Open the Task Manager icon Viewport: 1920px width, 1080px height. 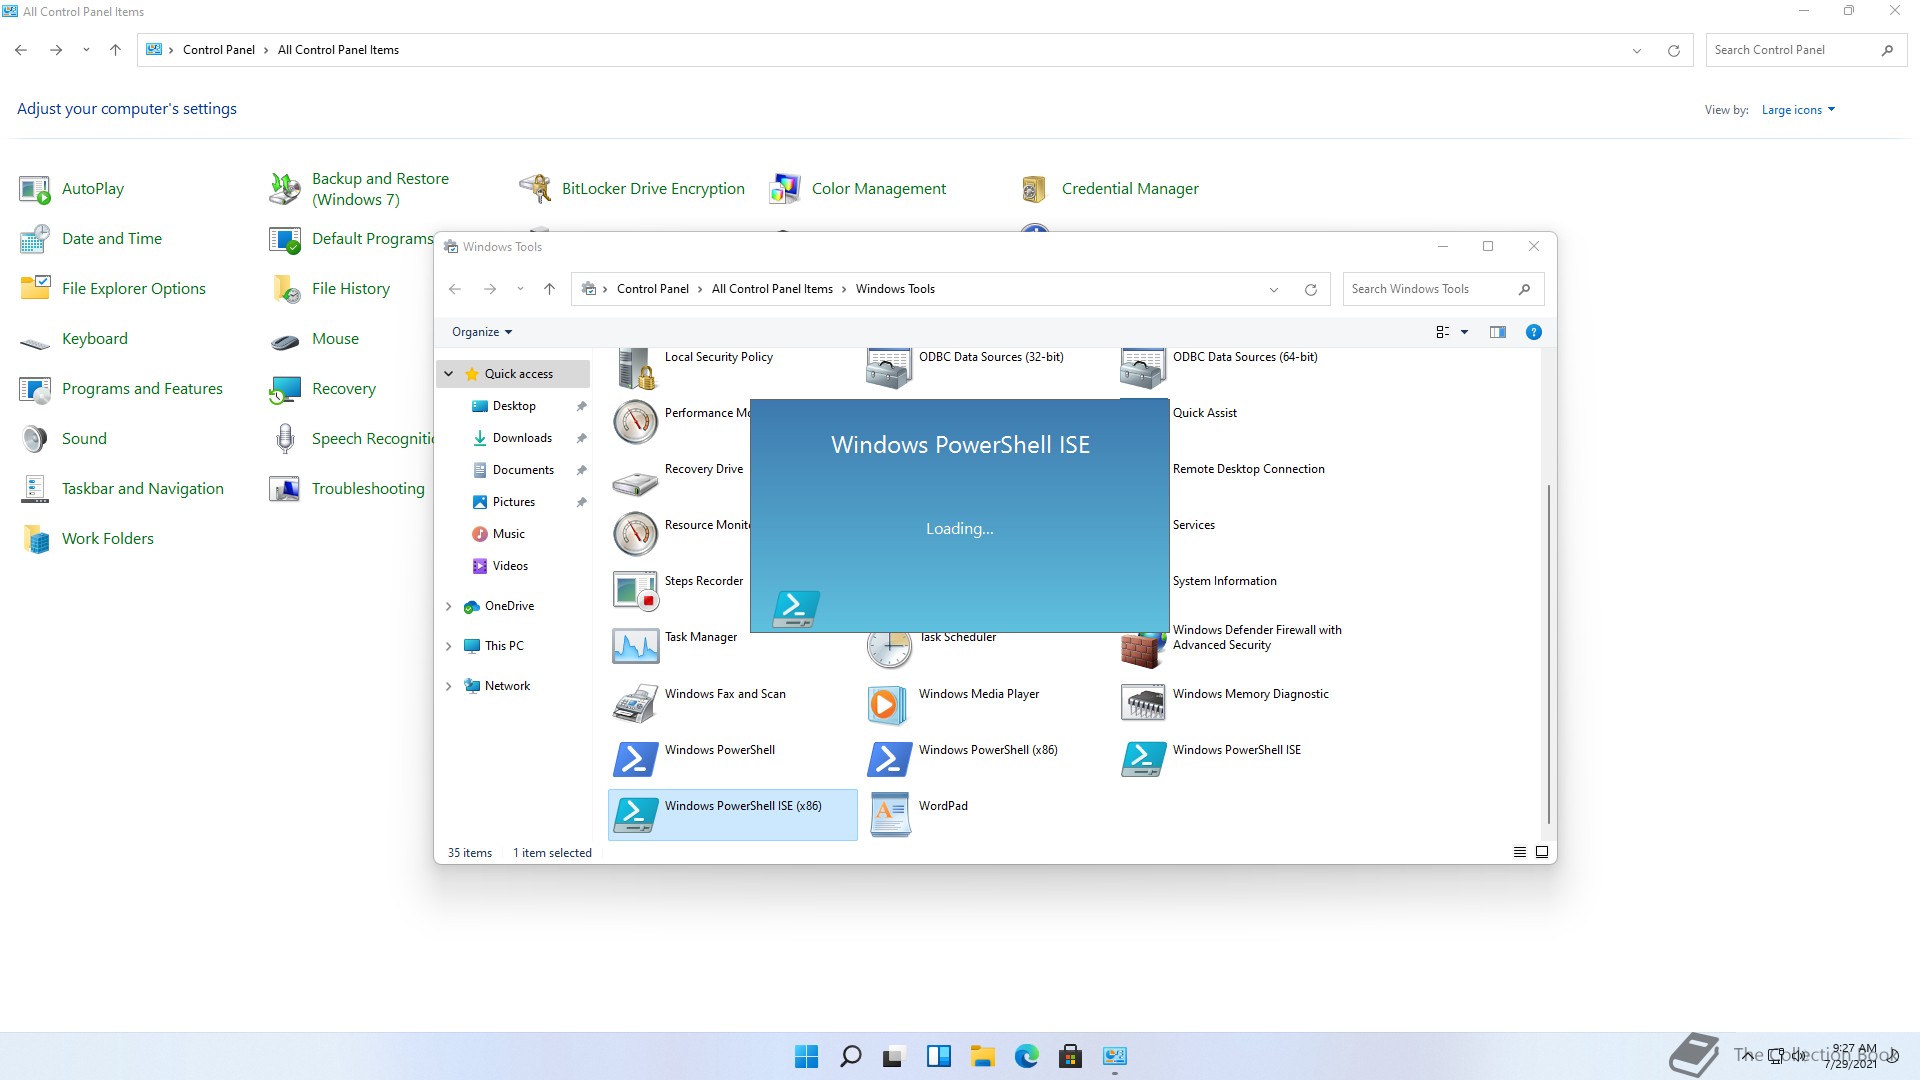tap(636, 646)
